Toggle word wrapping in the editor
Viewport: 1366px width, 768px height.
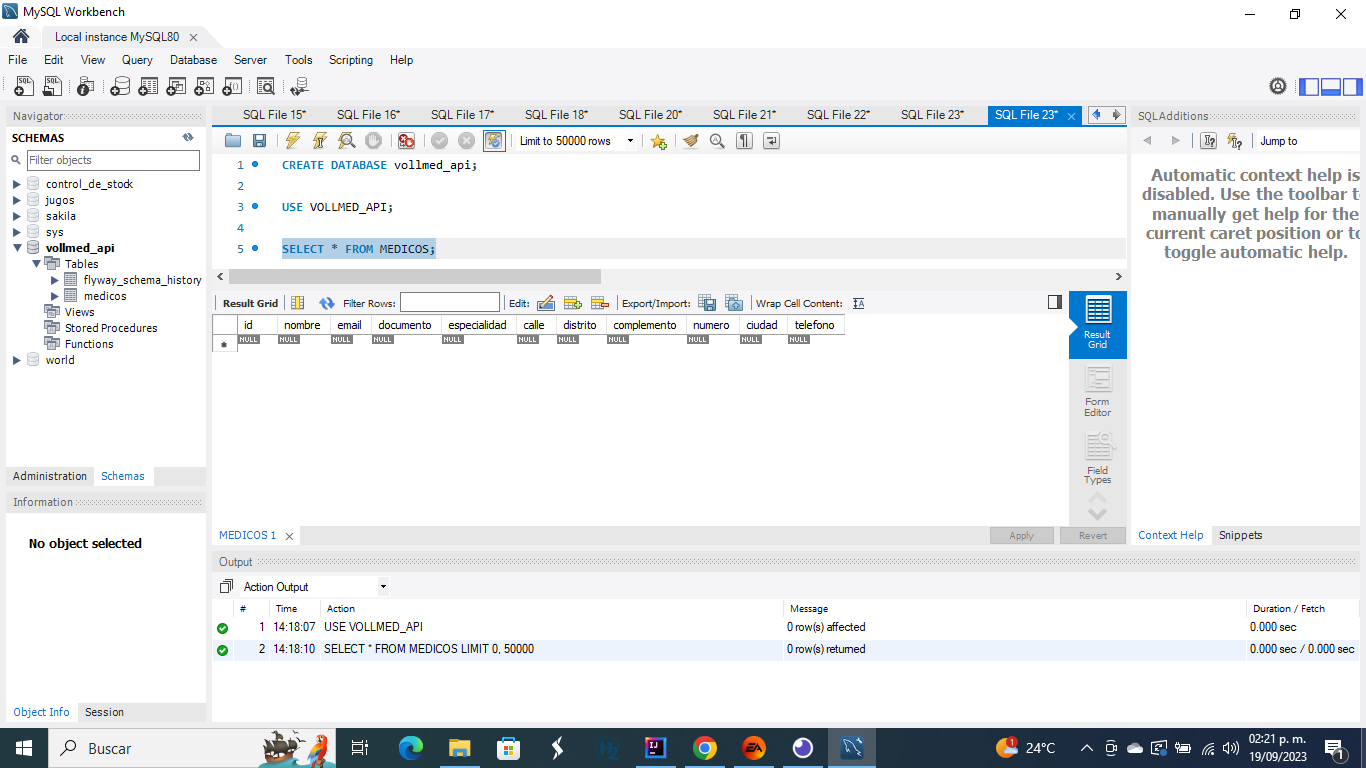point(771,141)
